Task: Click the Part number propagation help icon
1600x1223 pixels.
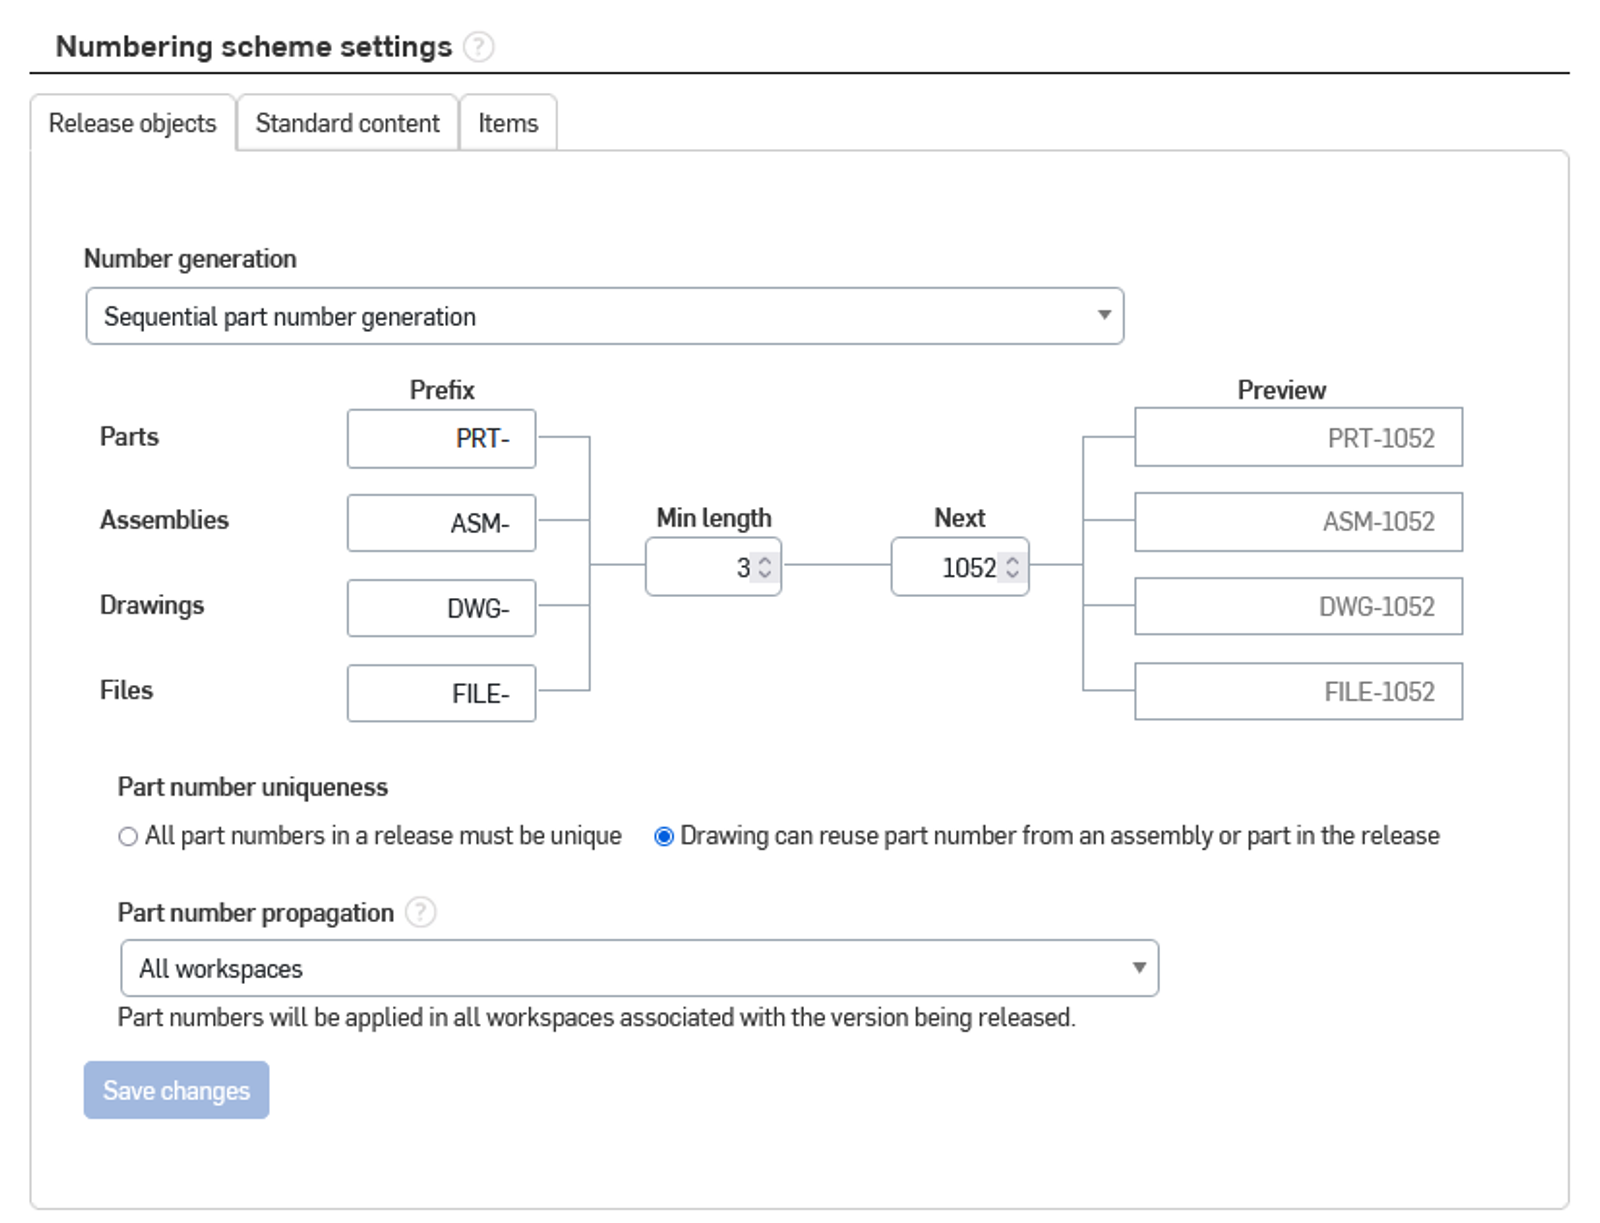Action: 421,912
